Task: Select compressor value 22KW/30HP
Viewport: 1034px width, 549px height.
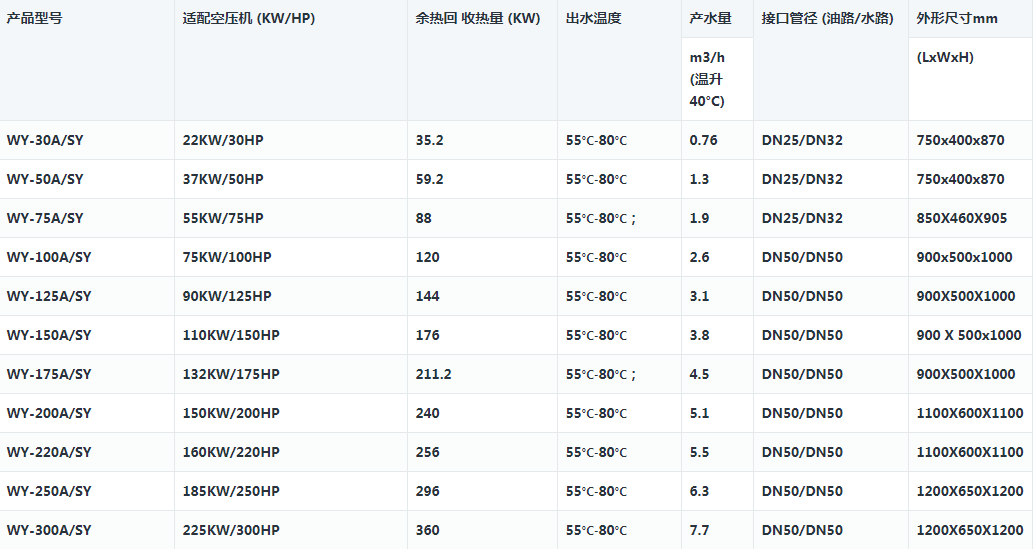Action: click(x=223, y=140)
